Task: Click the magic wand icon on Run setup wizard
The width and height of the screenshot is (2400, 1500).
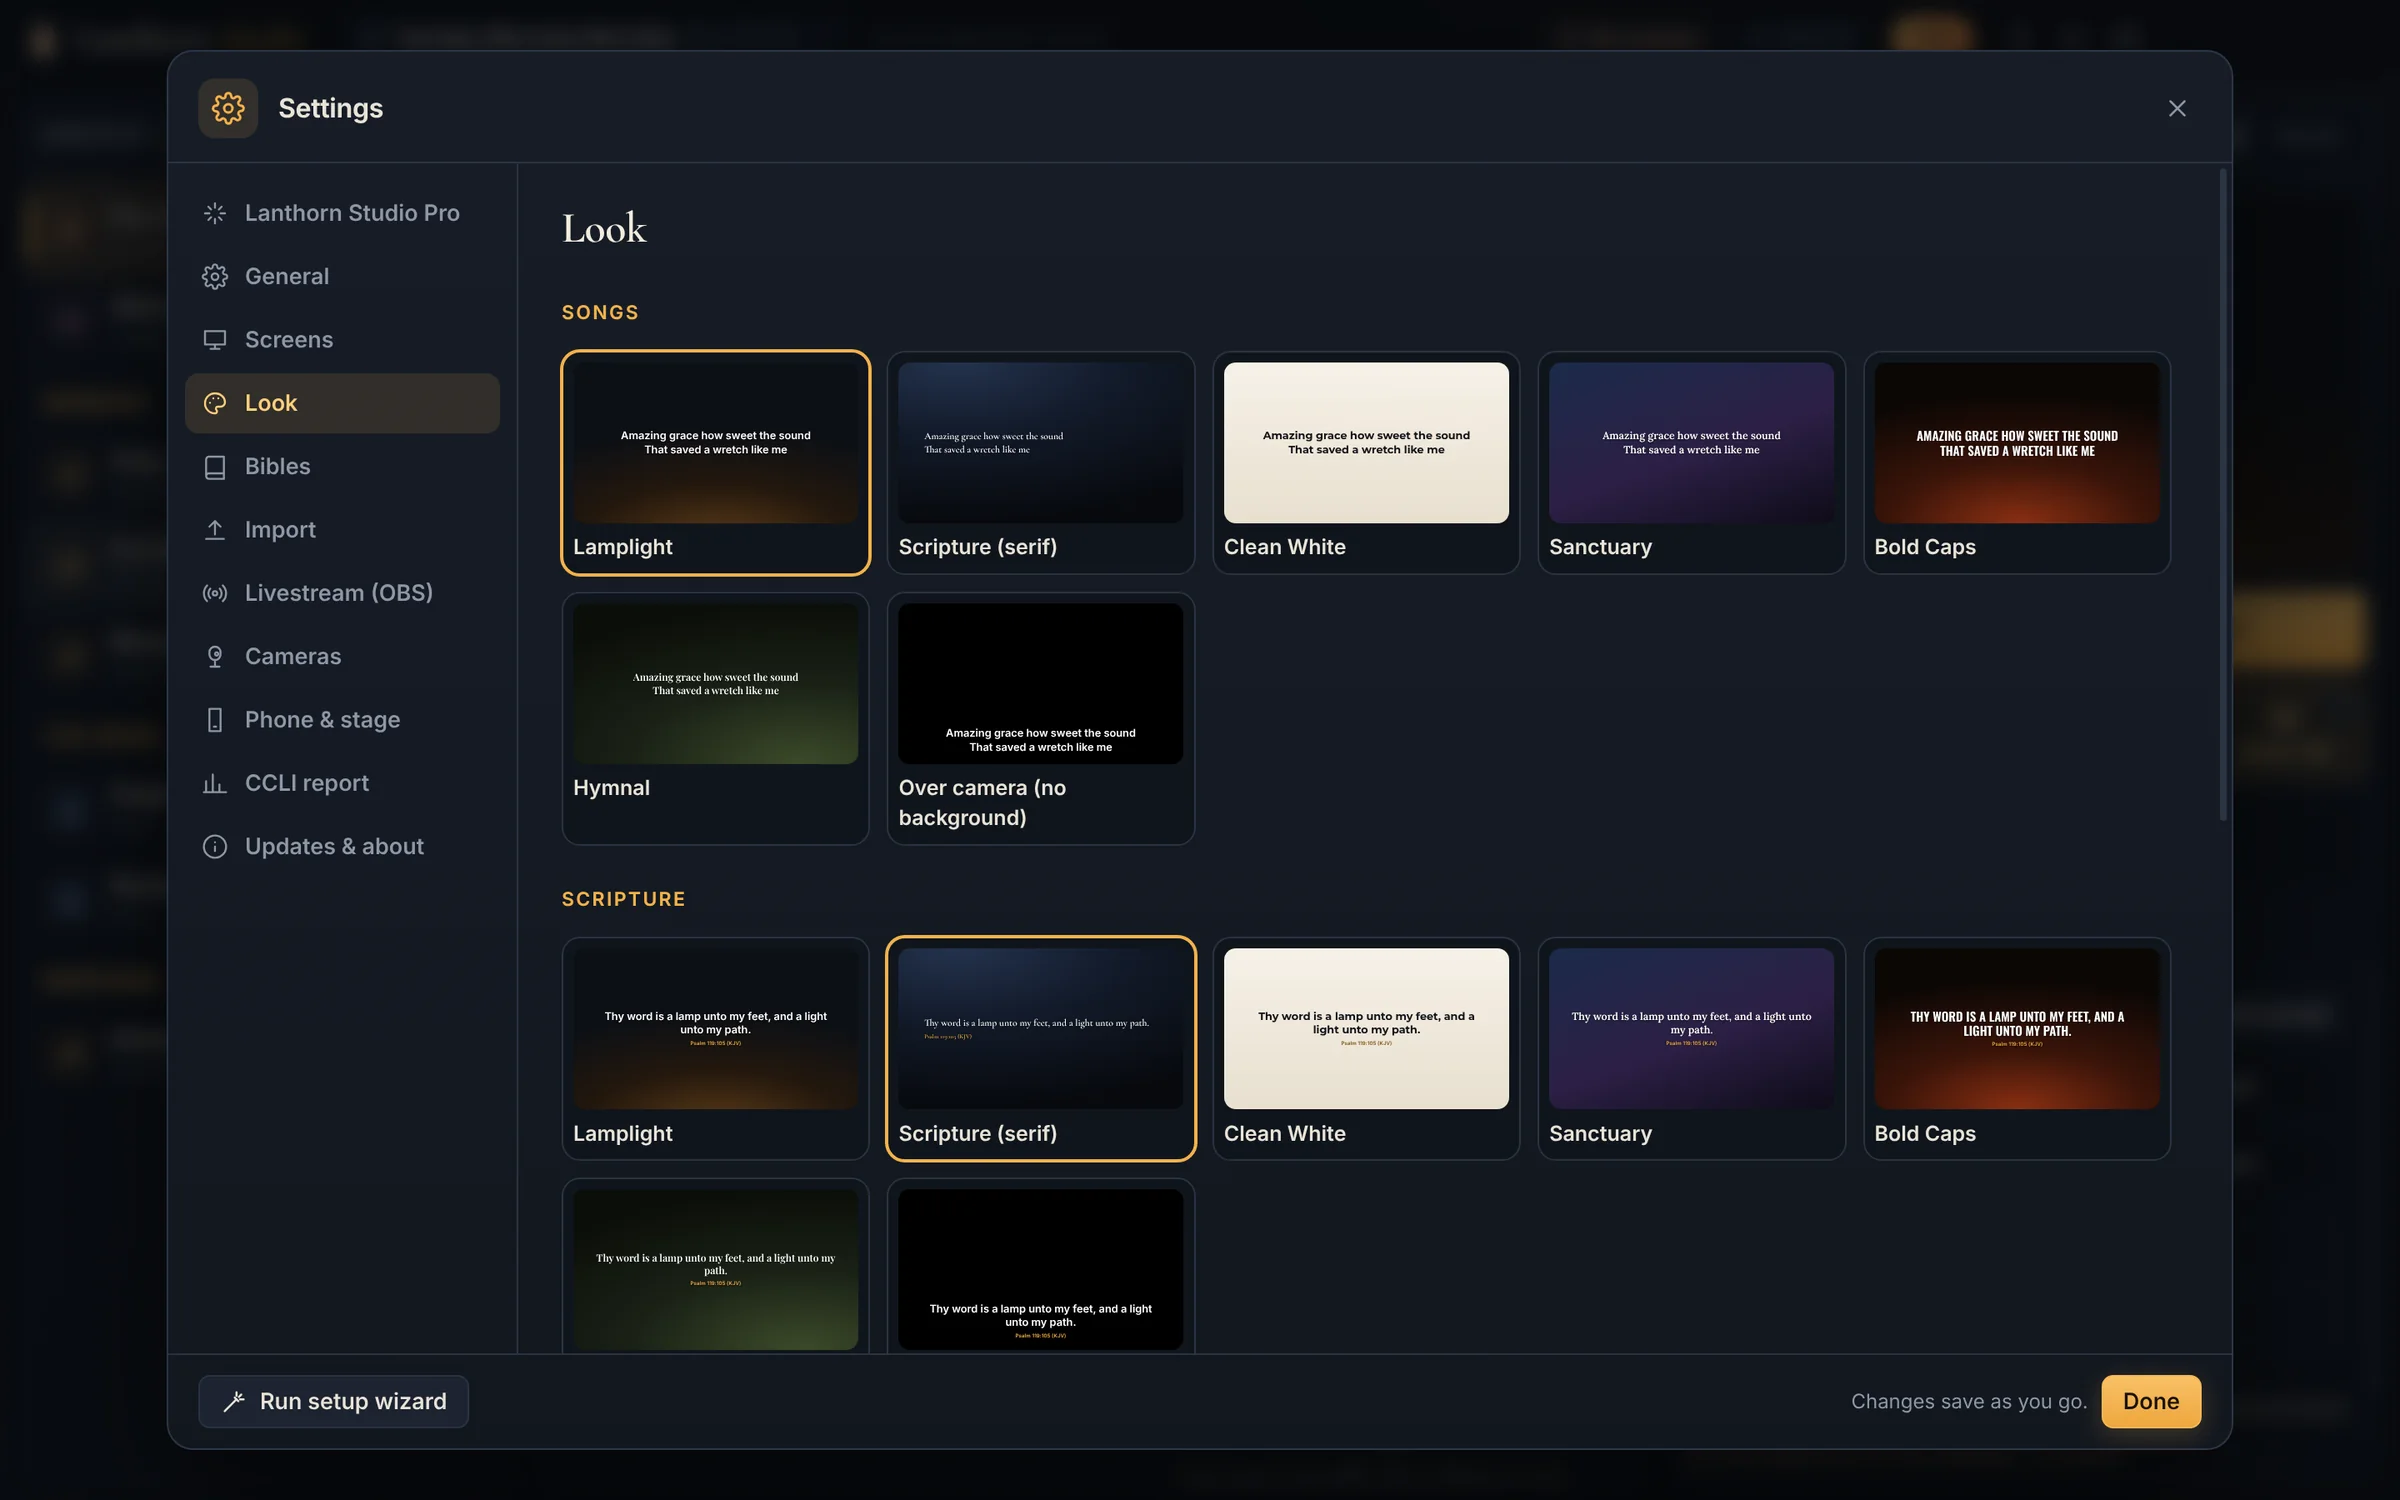Action: click(x=234, y=1402)
